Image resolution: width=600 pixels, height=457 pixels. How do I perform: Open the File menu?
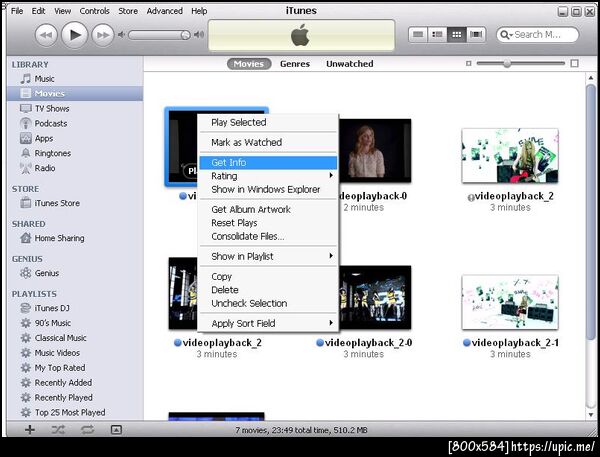point(17,11)
